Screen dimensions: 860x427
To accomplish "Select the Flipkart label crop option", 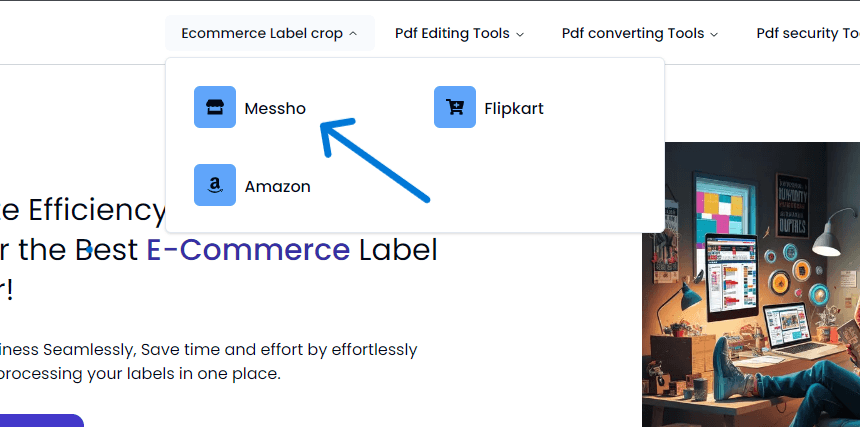I will tap(489, 107).
